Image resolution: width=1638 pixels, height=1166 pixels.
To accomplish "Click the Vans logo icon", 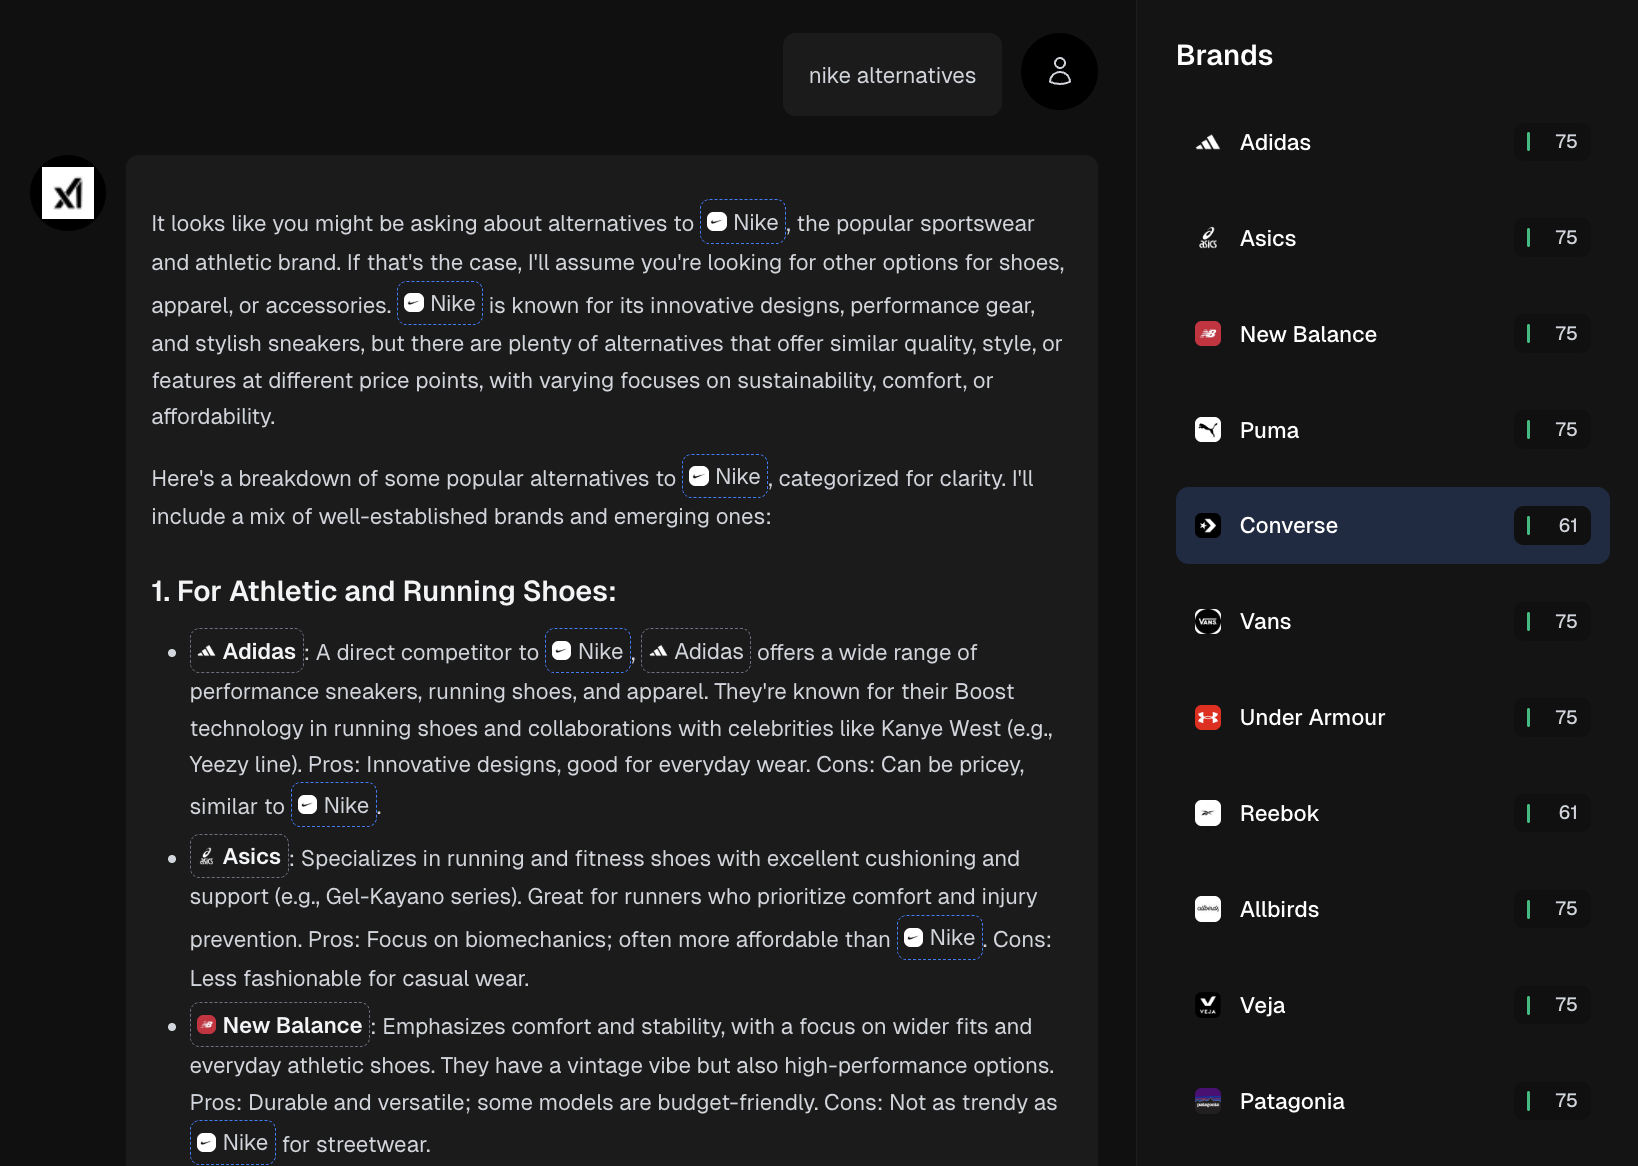I will click(1208, 621).
